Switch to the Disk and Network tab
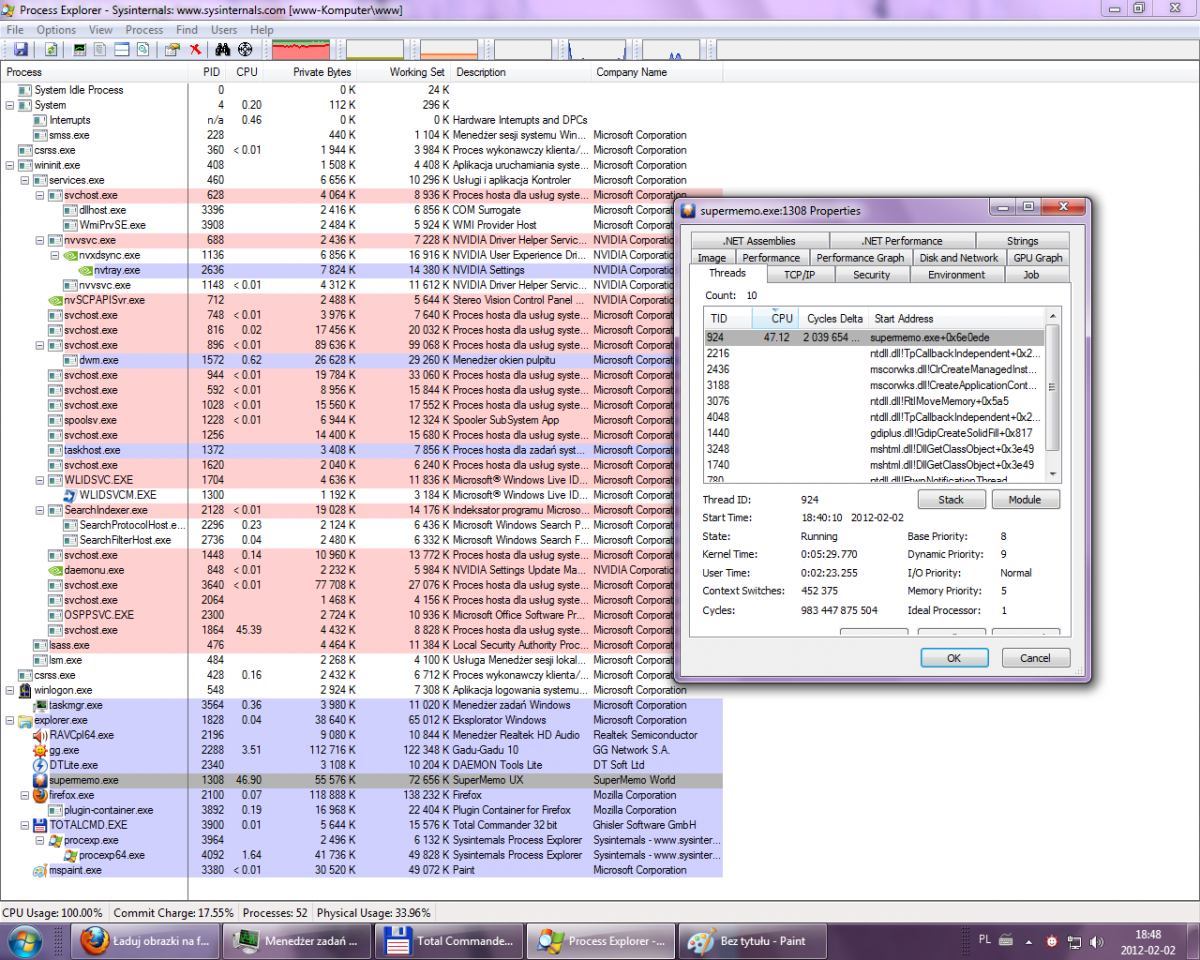The width and height of the screenshot is (1200, 960). point(959,257)
